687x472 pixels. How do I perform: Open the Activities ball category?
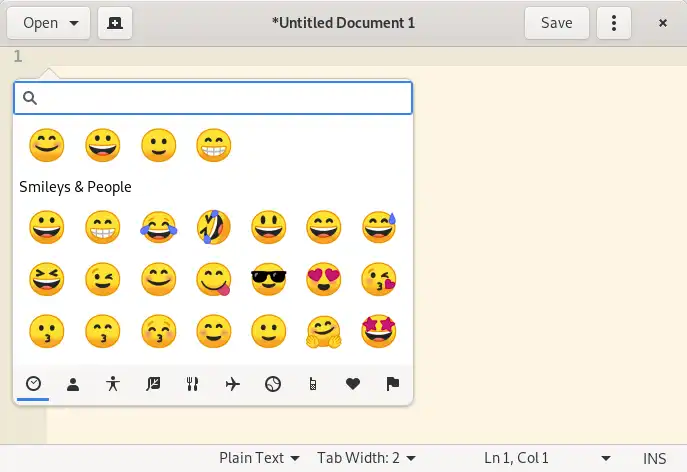tap(273, 384)
